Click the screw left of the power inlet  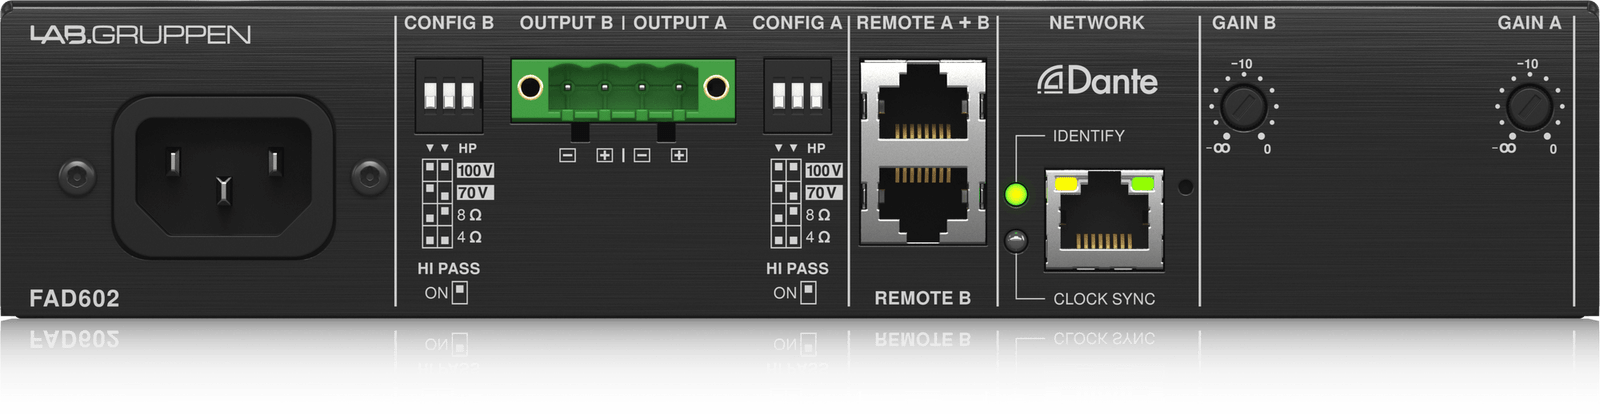pos(77,177)
